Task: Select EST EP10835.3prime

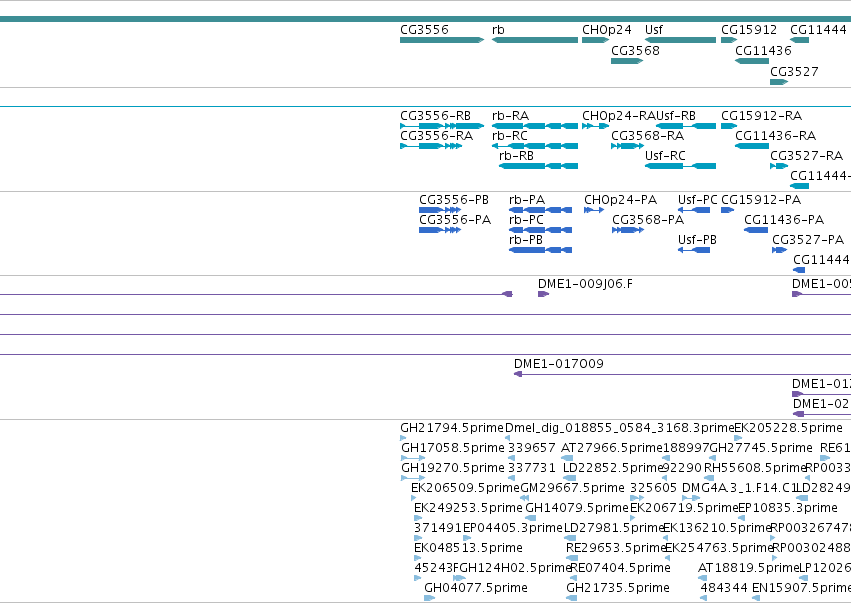Action: coord(741,518)
